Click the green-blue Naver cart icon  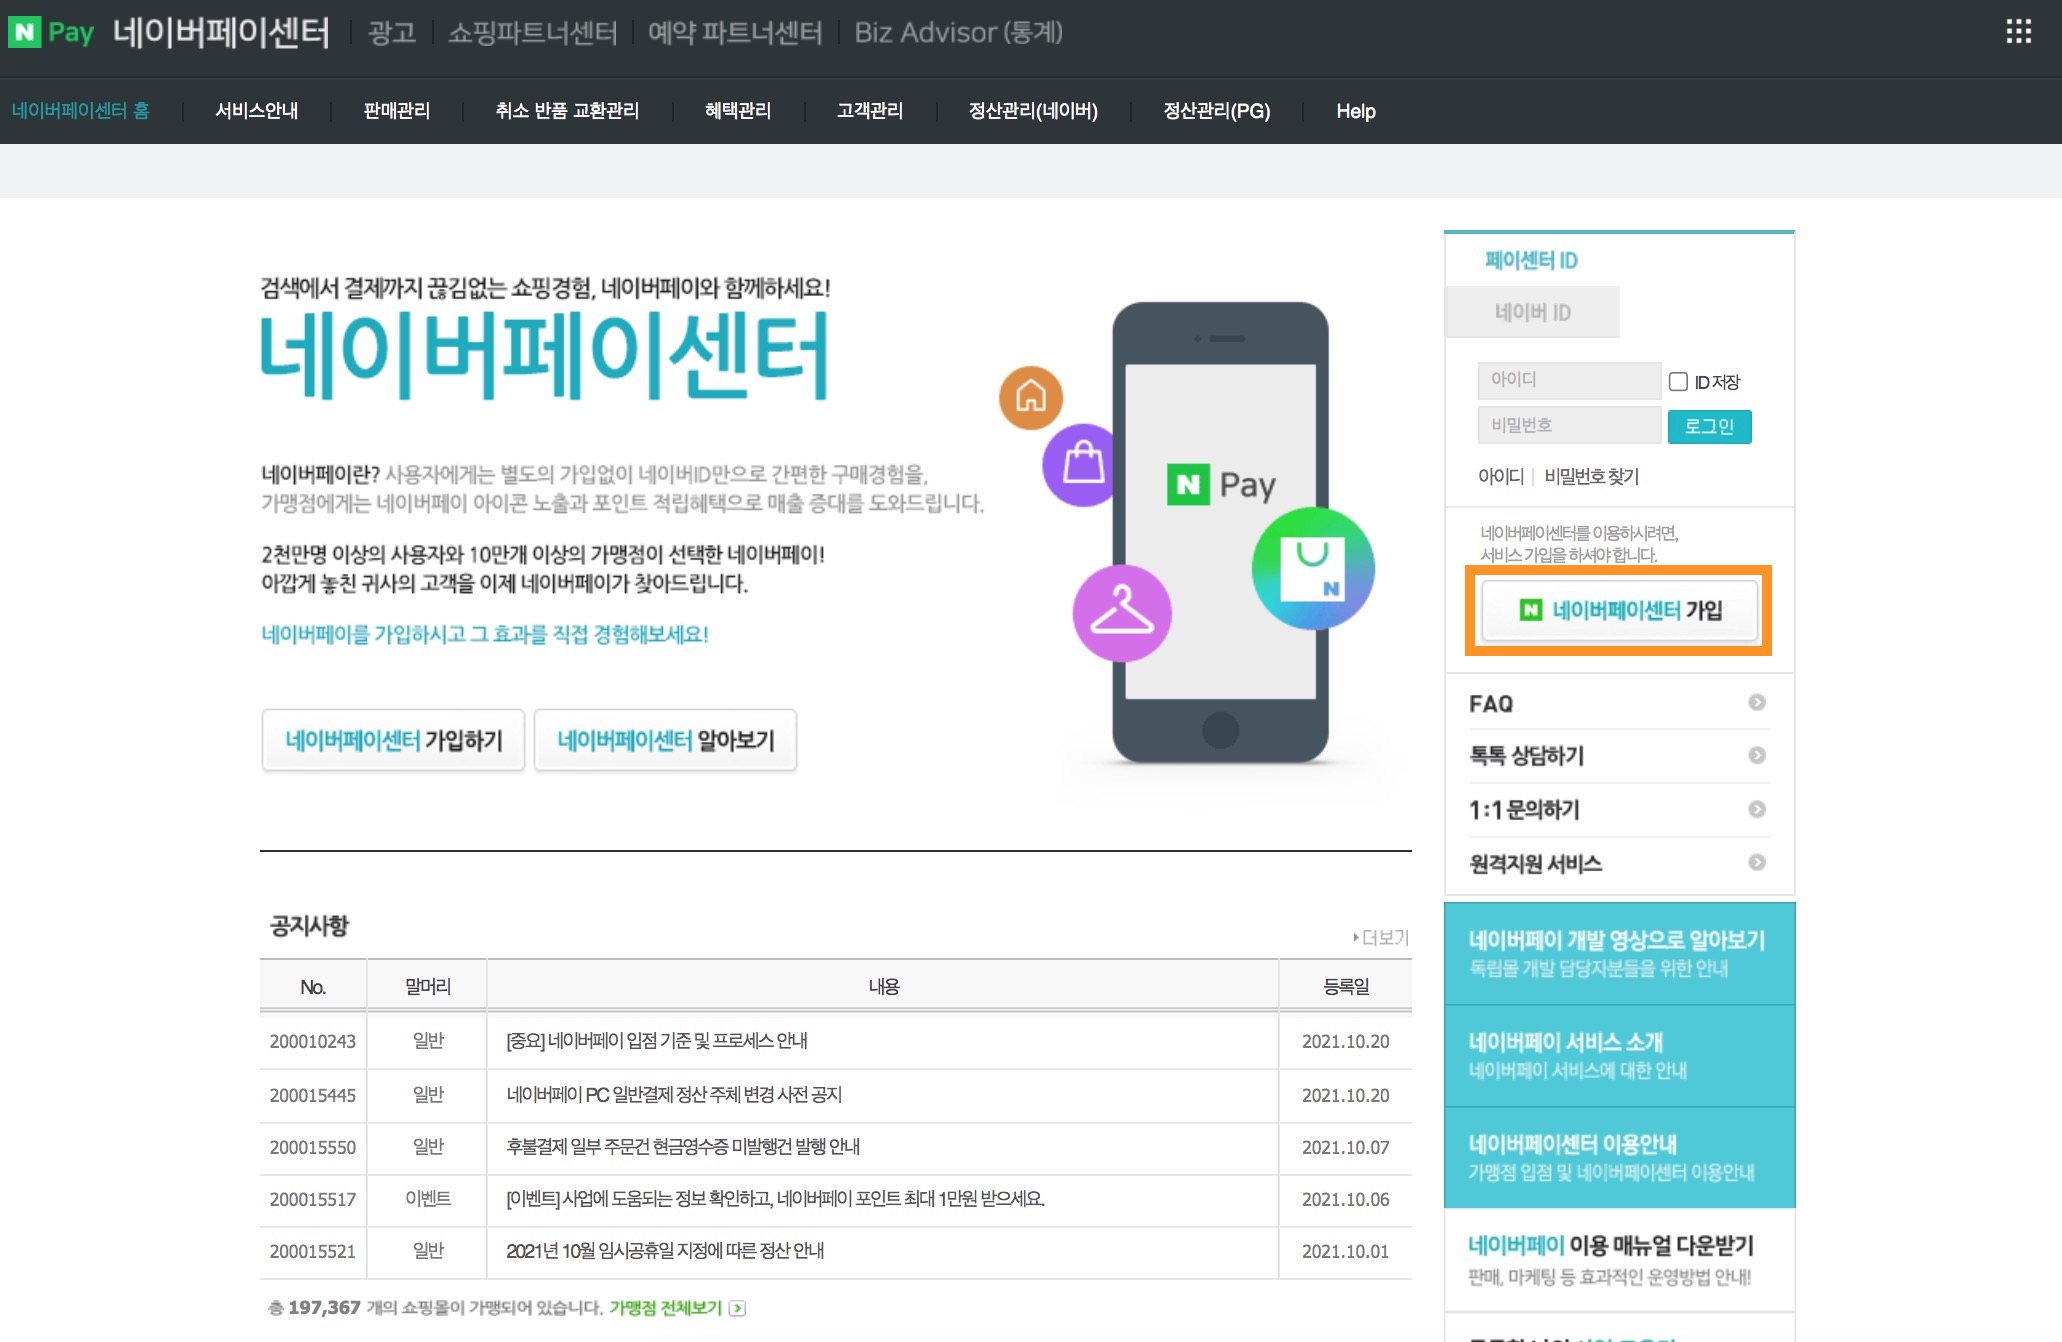[x=1313, y=568]
